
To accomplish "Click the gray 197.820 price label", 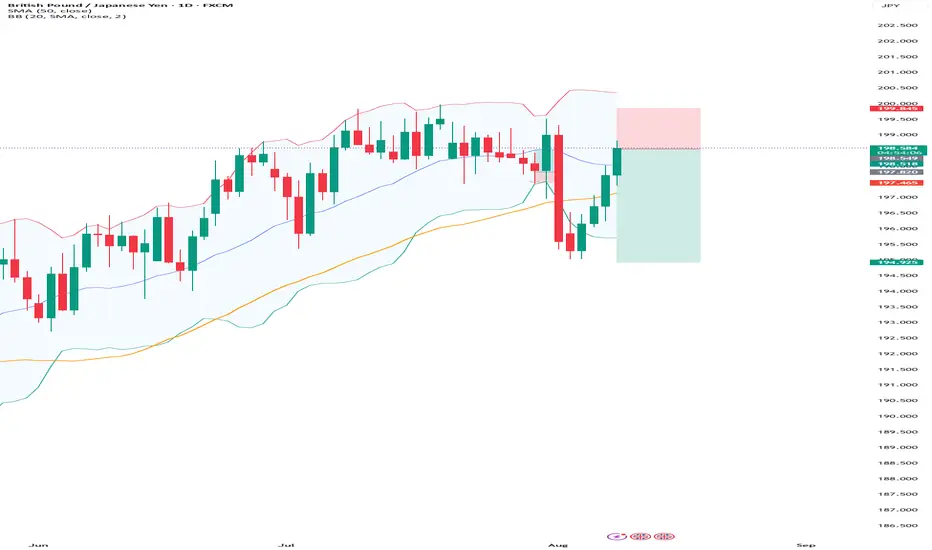I will pyautogui.click(x=896, y=172).
